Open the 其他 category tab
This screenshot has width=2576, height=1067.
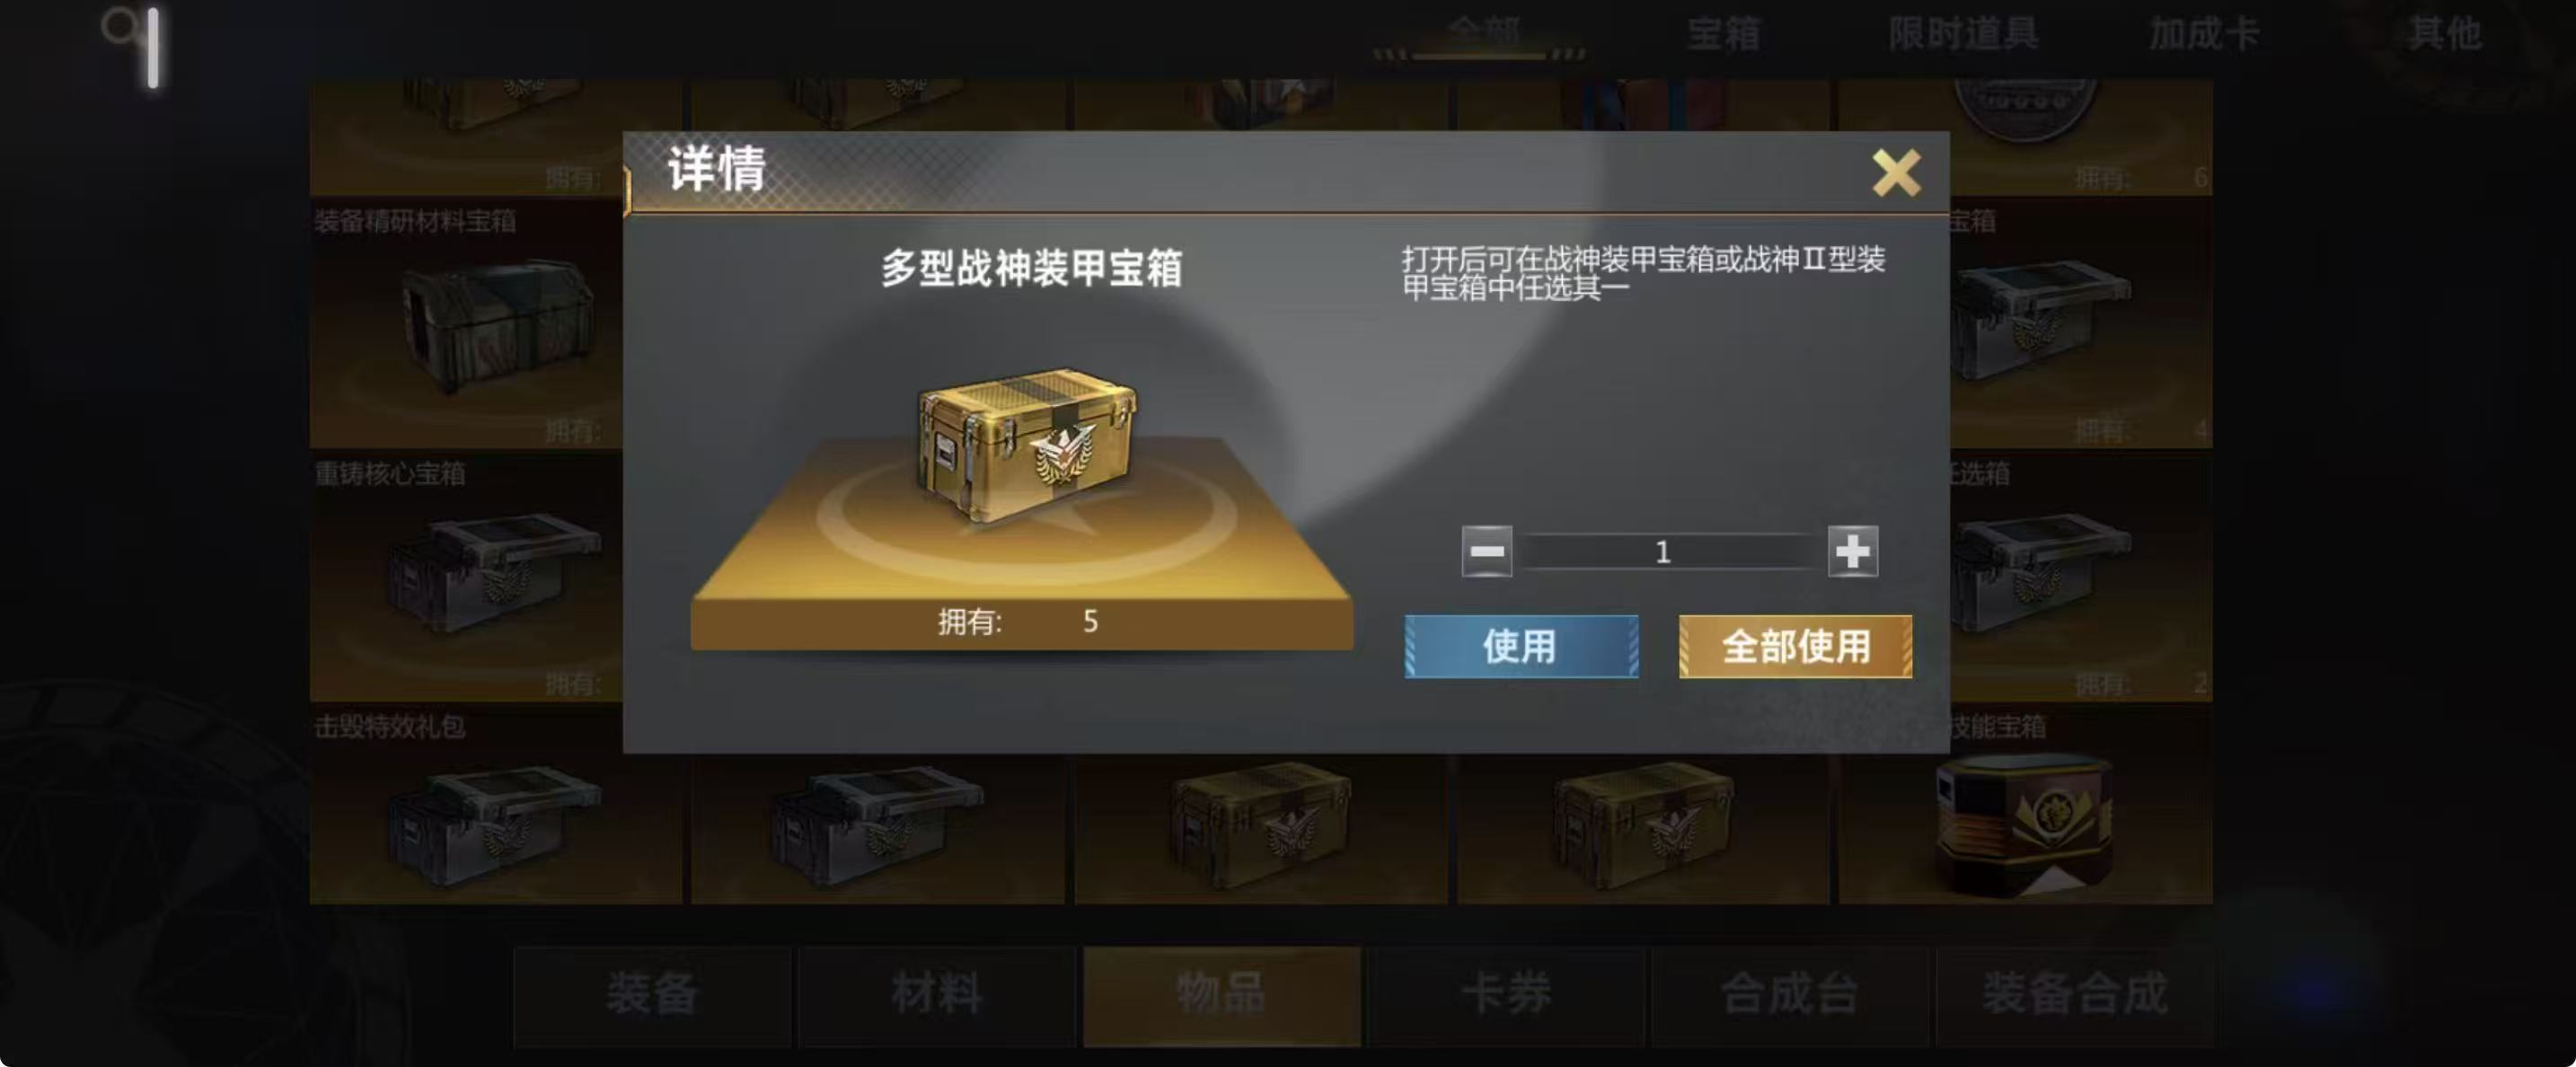click(x=2444, y=34)
